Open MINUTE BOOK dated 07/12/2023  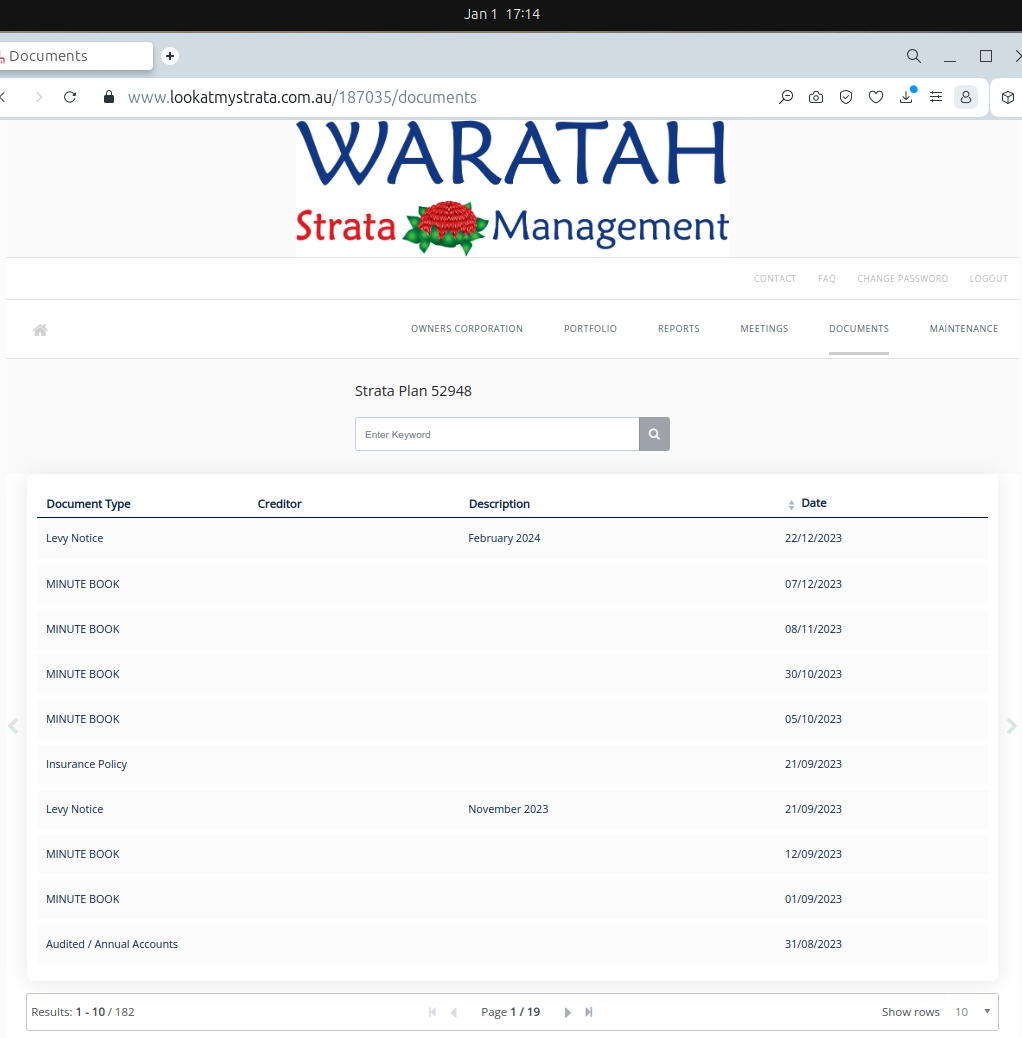(512, 584)
